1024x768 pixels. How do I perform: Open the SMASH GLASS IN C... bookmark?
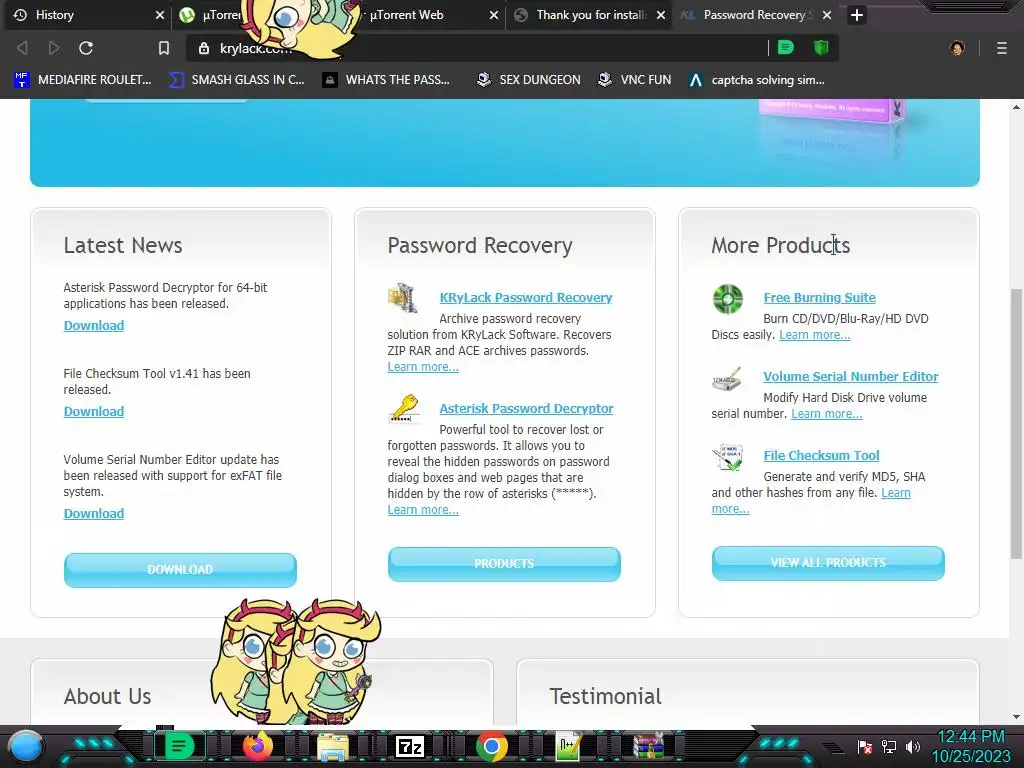[x=237, y=80]
